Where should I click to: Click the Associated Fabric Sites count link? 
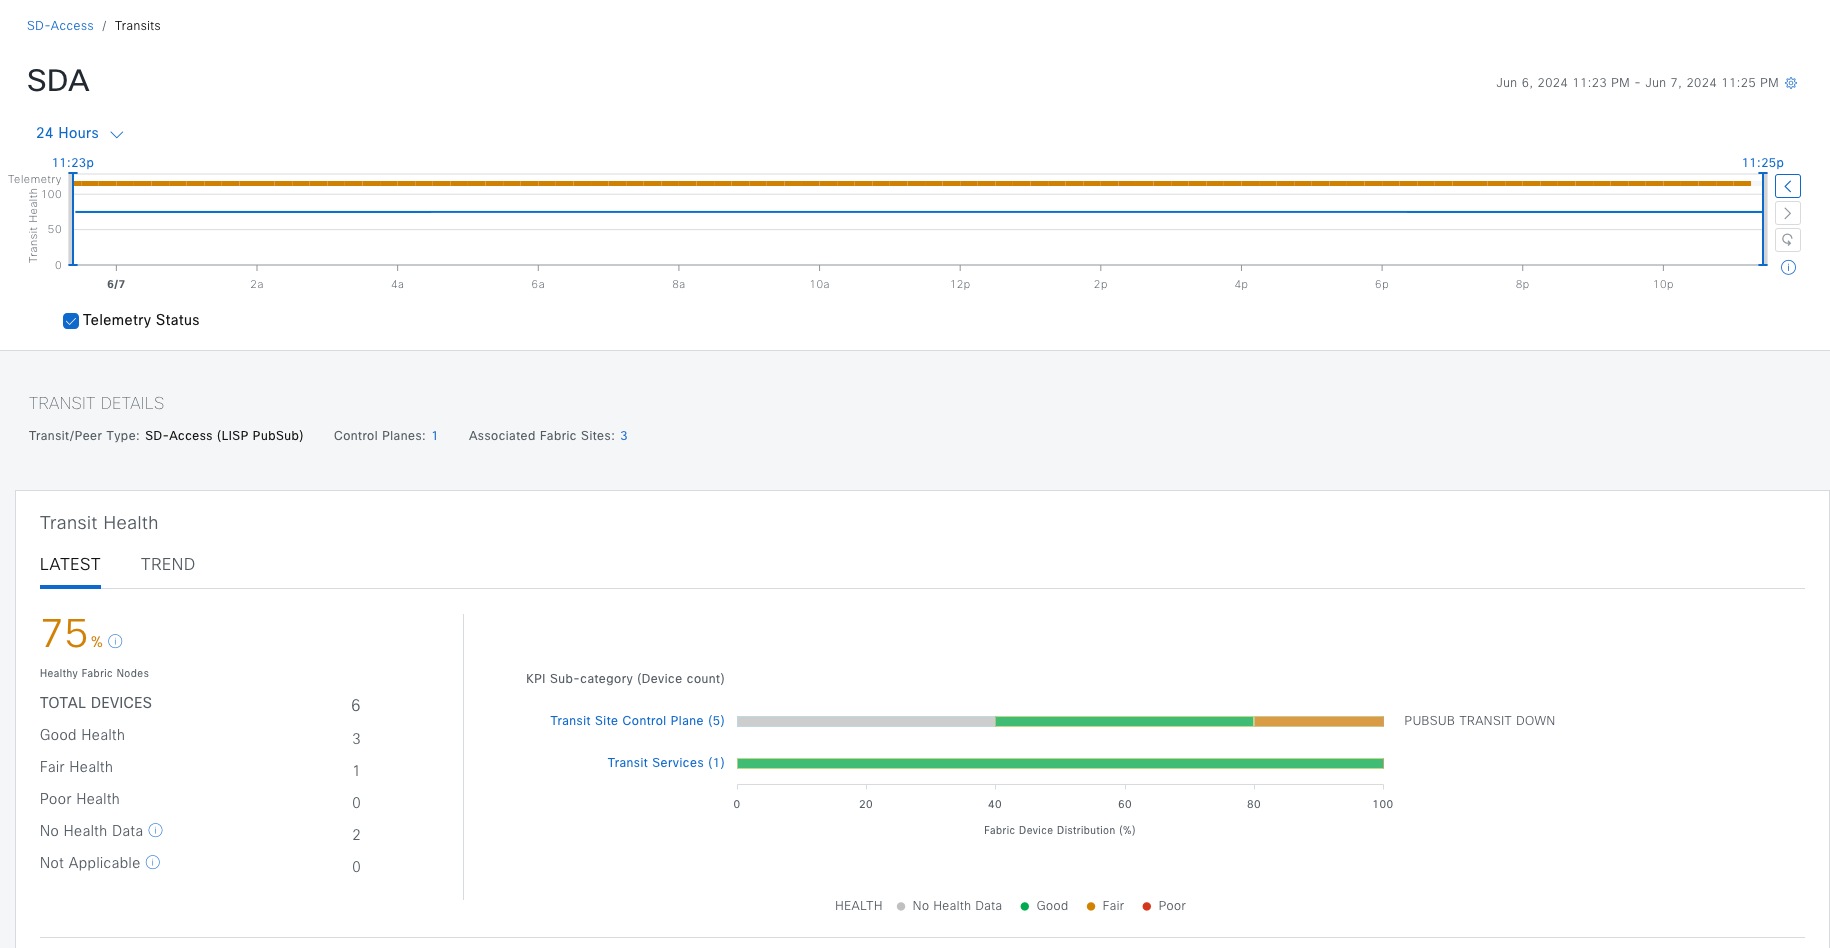[x=624, y=436]
